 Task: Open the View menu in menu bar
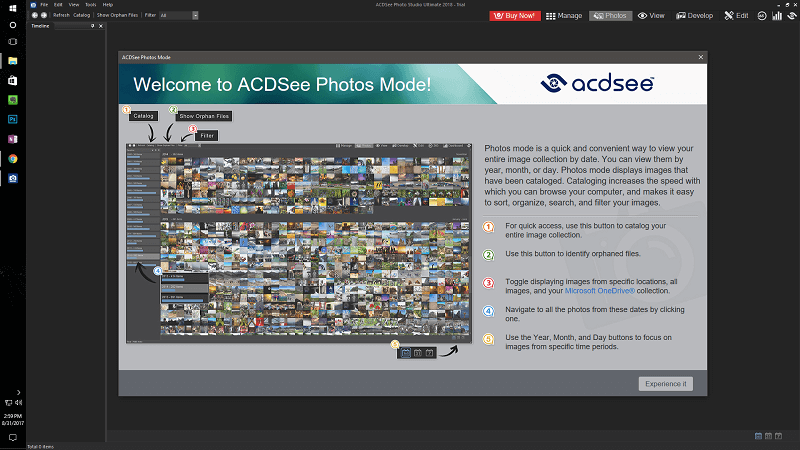coord(74,5)
